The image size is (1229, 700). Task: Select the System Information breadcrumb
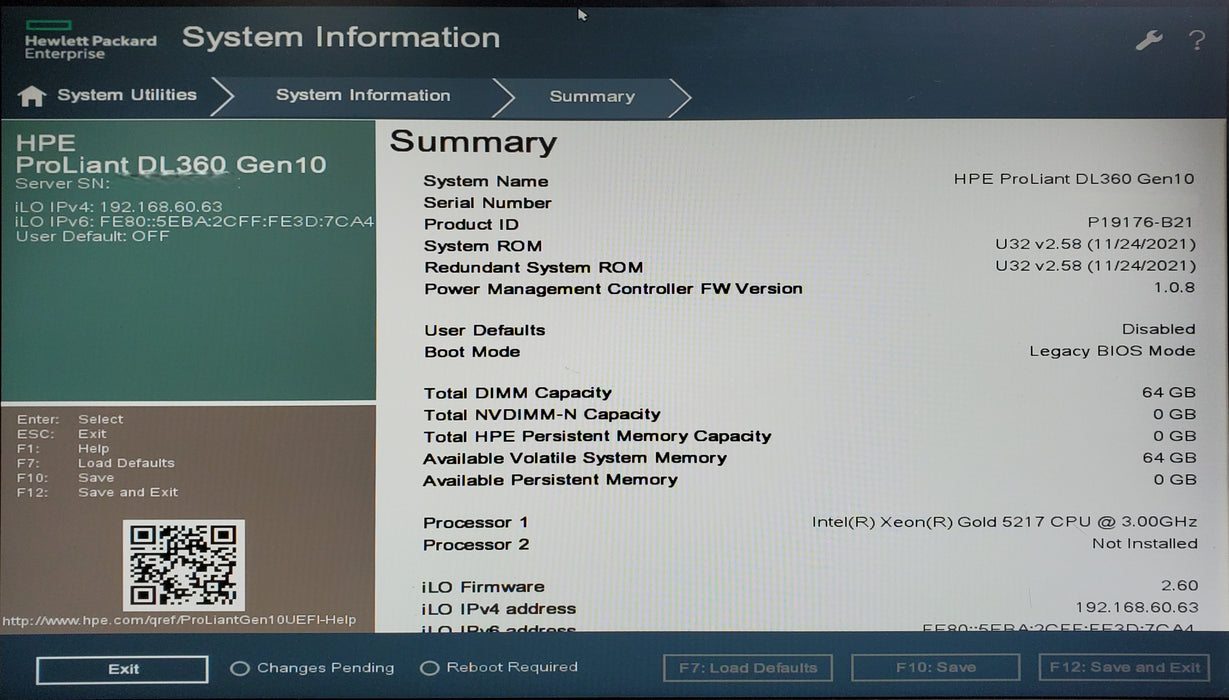363,95
